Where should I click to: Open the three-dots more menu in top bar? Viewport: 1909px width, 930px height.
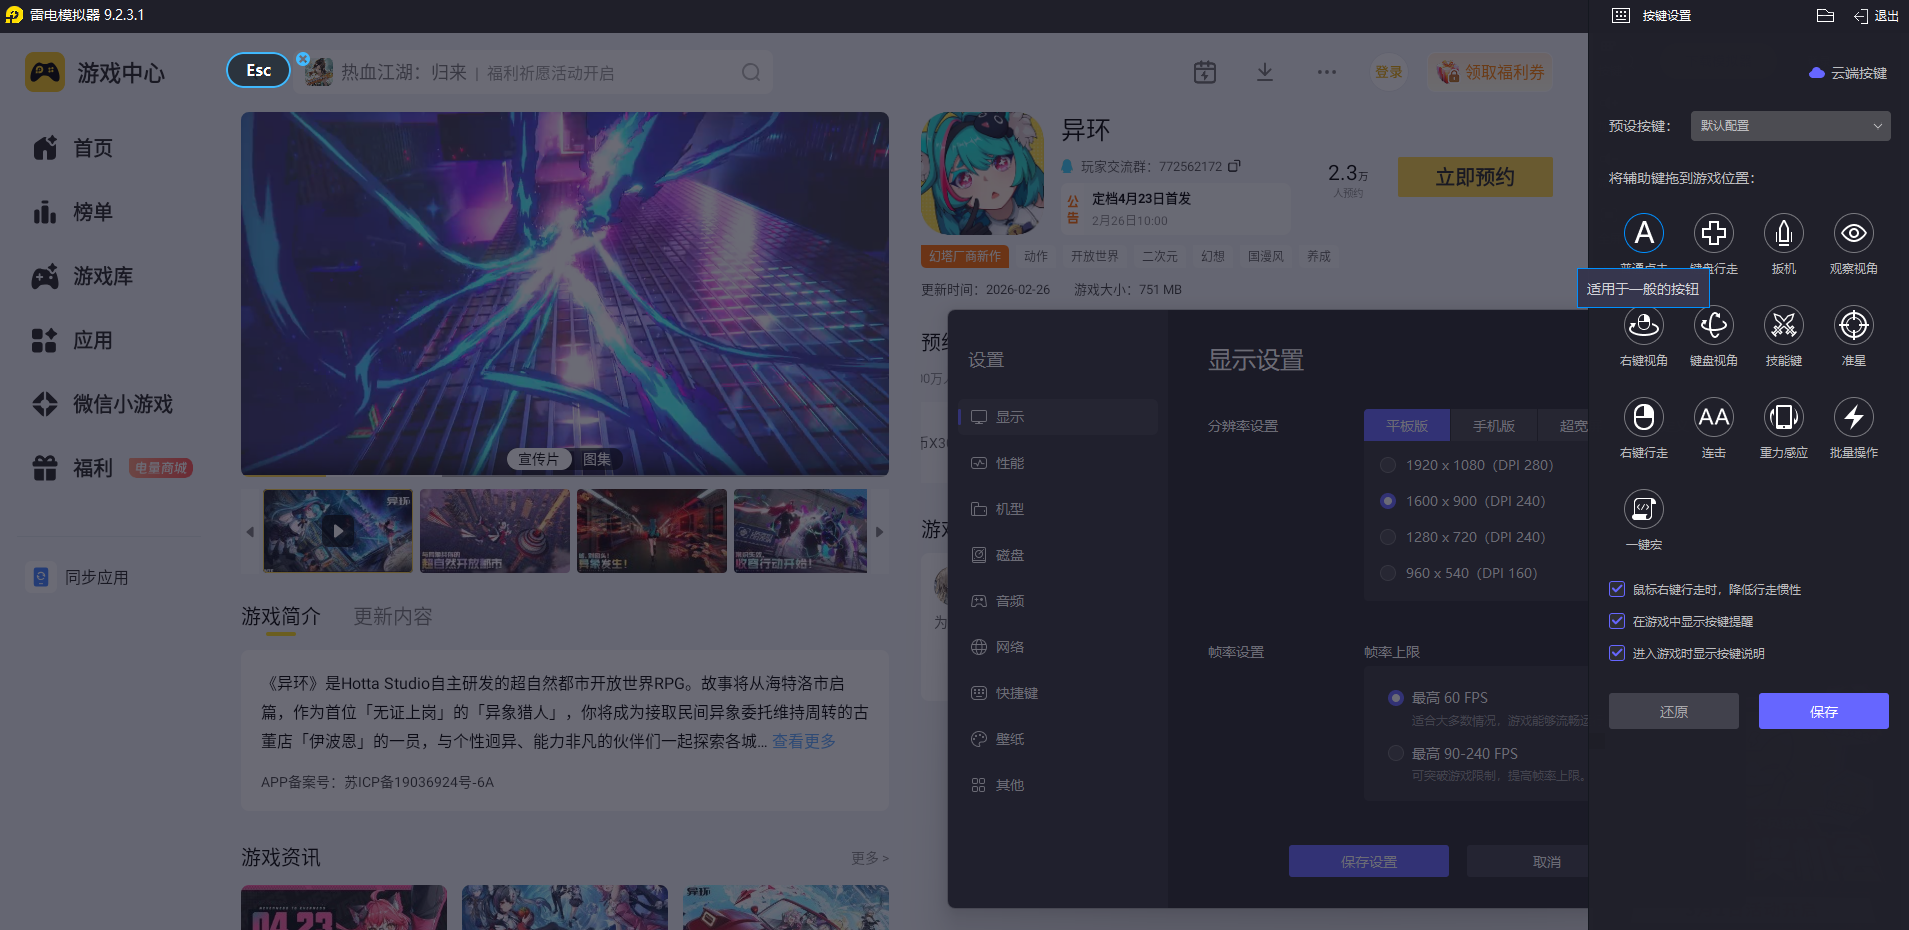click(1326, 72)
